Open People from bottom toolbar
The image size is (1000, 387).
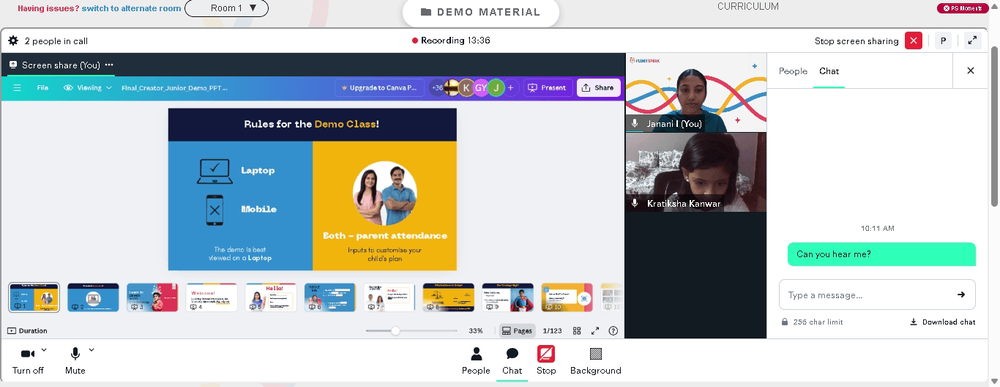tap(476, 361)
